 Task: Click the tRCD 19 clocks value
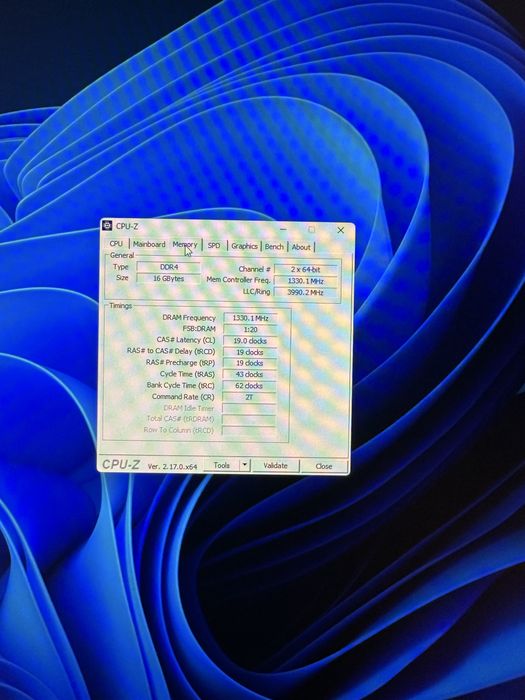point(250,352)
